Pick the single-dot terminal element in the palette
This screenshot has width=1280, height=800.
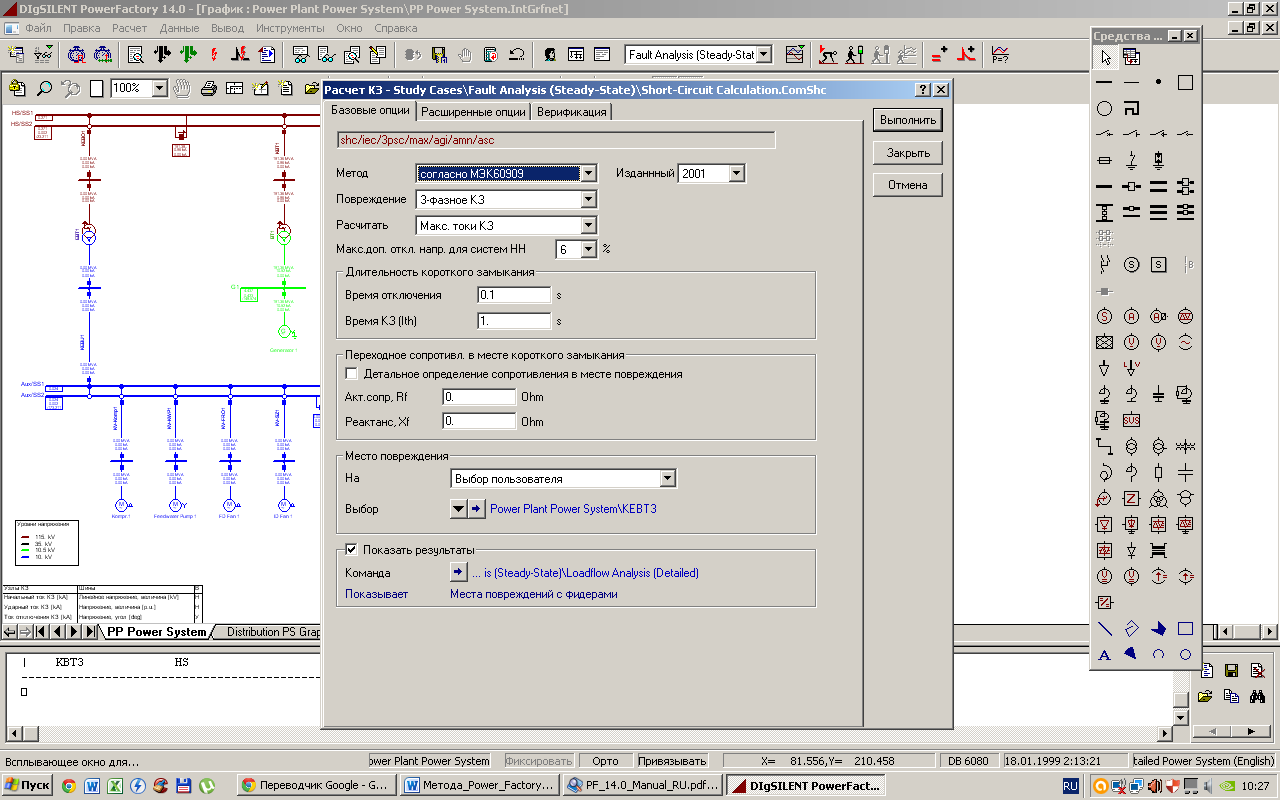tap(1158, 82)
